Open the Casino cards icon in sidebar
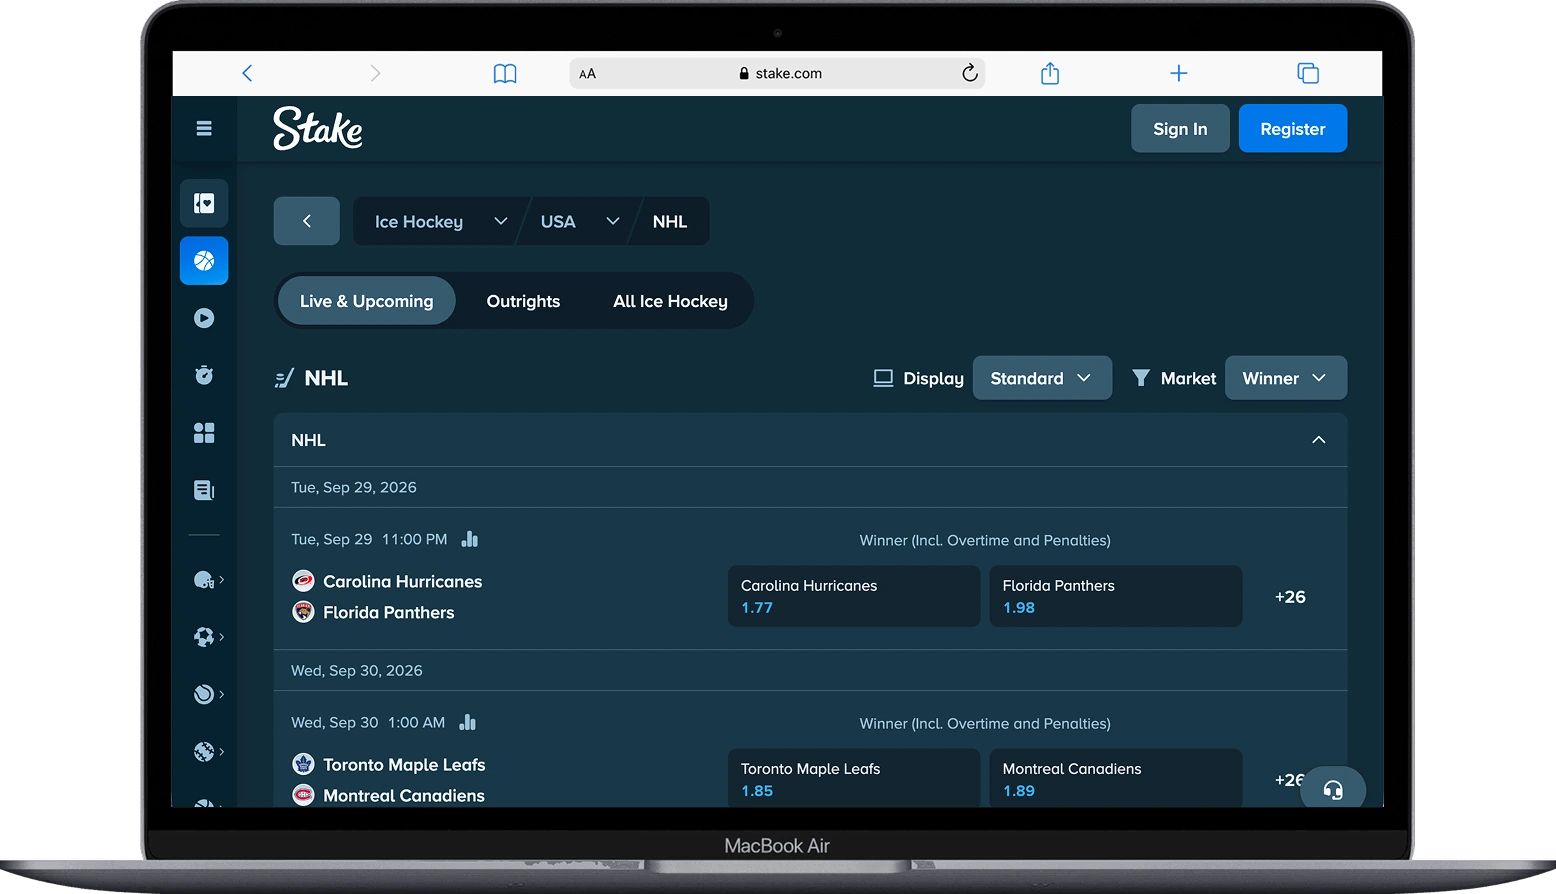The width and height of the screenshot is (1556, 894). tap(204, 203)
